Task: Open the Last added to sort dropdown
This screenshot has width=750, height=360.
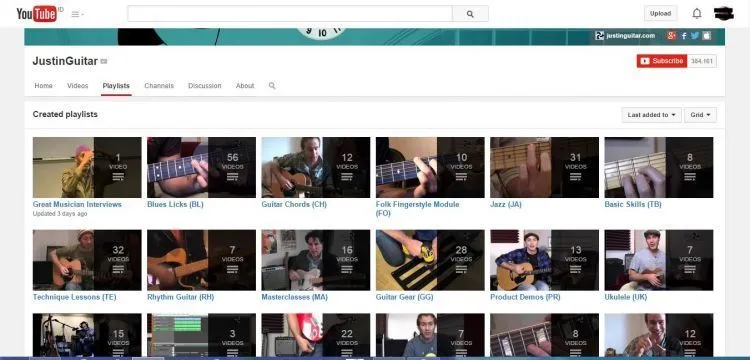Action: (651, 115)
